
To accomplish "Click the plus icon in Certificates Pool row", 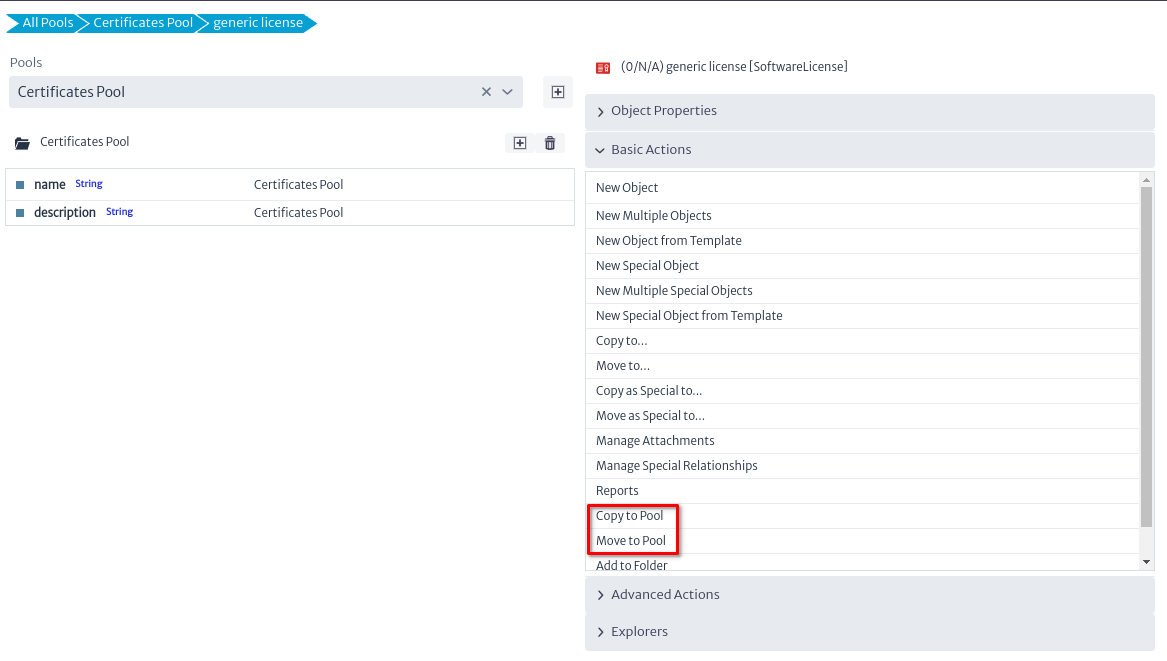I will click(519, 143).
